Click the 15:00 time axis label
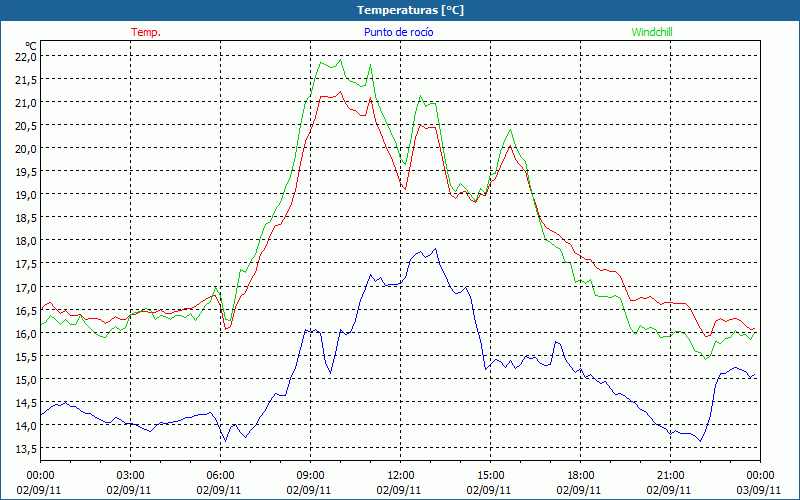Viewport: 800px width, 500px height. (490, 475)
